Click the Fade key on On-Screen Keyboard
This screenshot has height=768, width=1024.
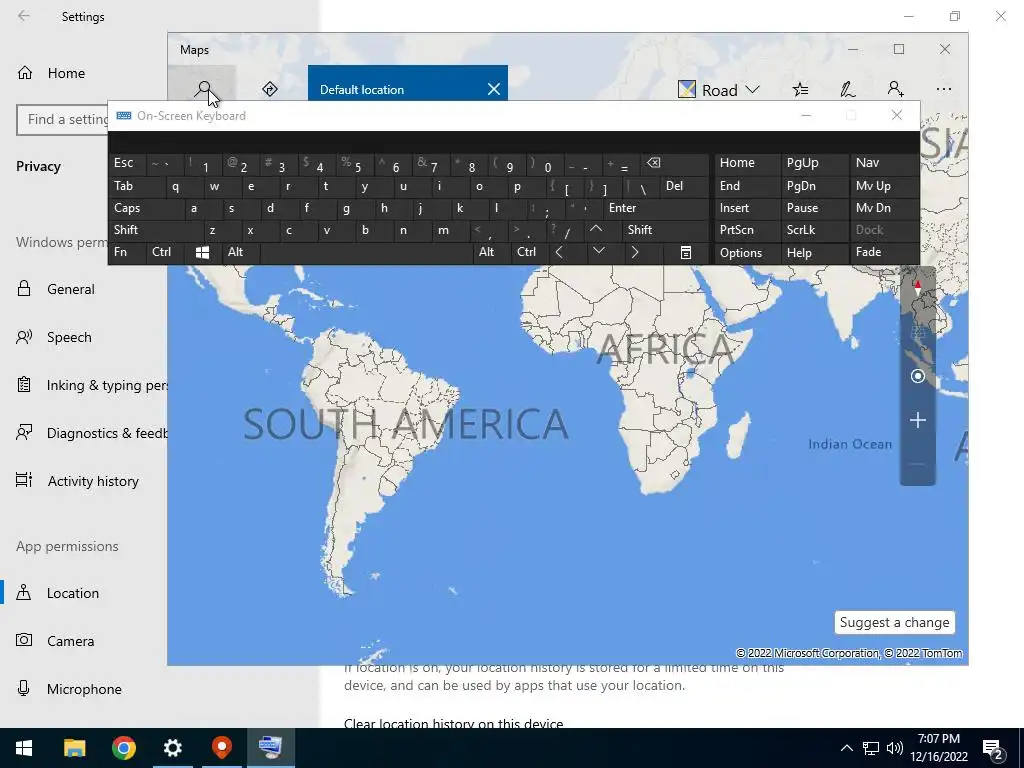(x=884, y=252)
